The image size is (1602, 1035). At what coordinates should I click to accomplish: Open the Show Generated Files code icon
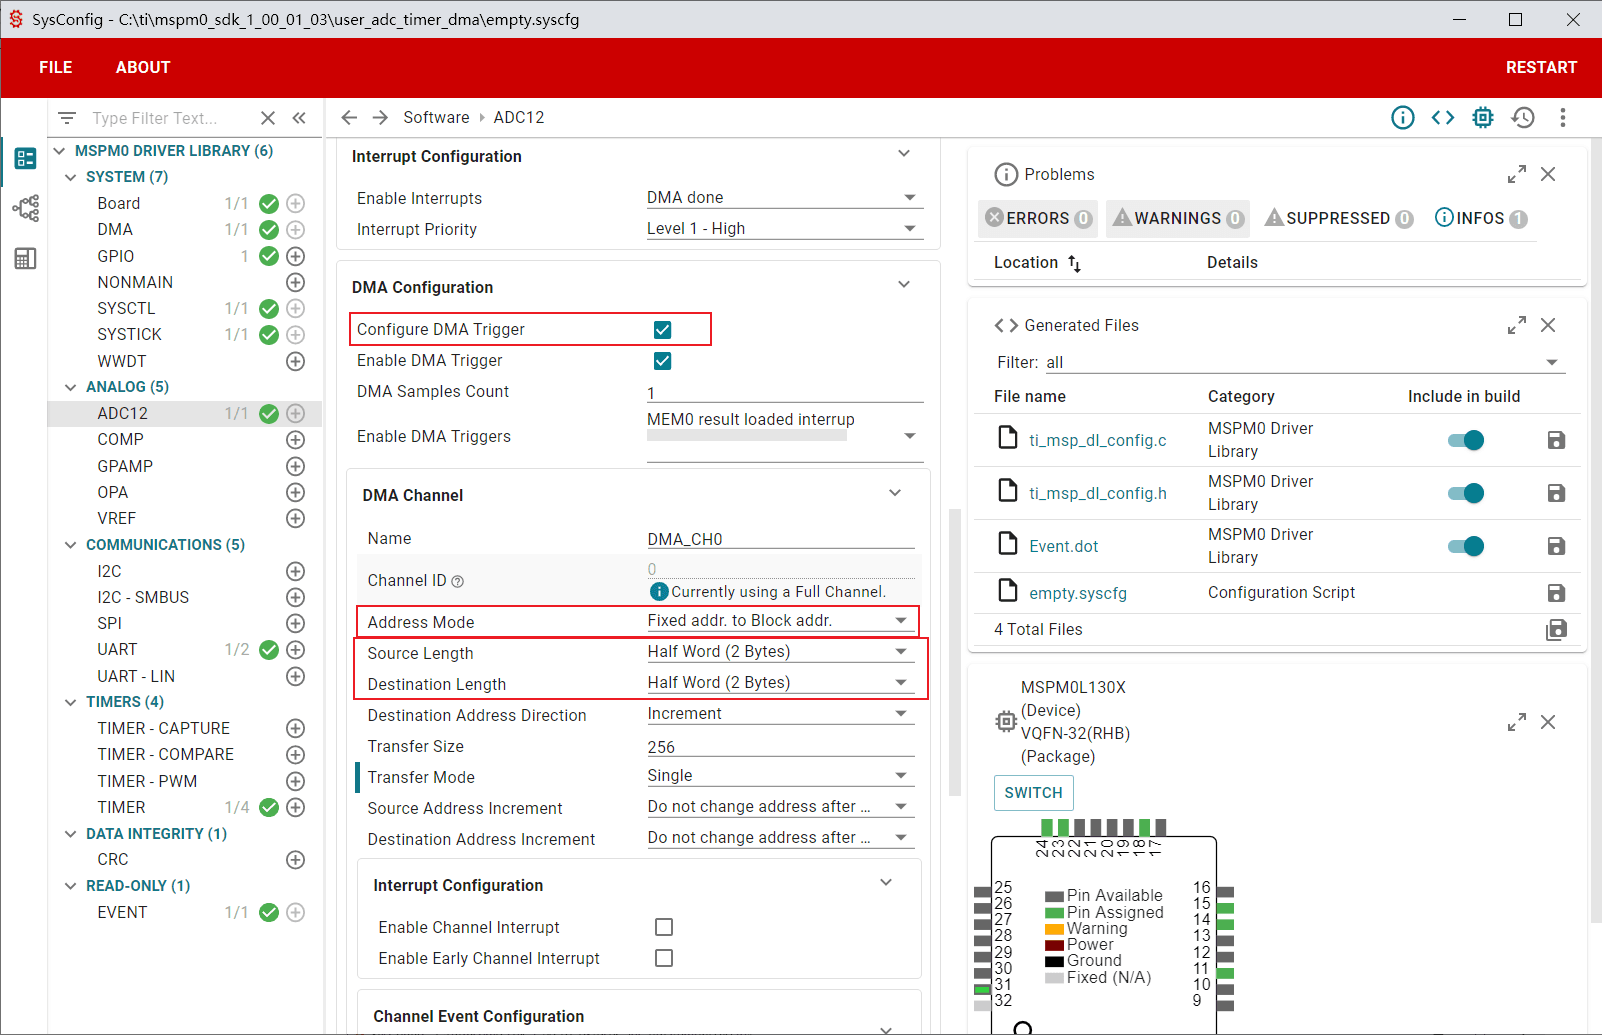coord(1442,118)
